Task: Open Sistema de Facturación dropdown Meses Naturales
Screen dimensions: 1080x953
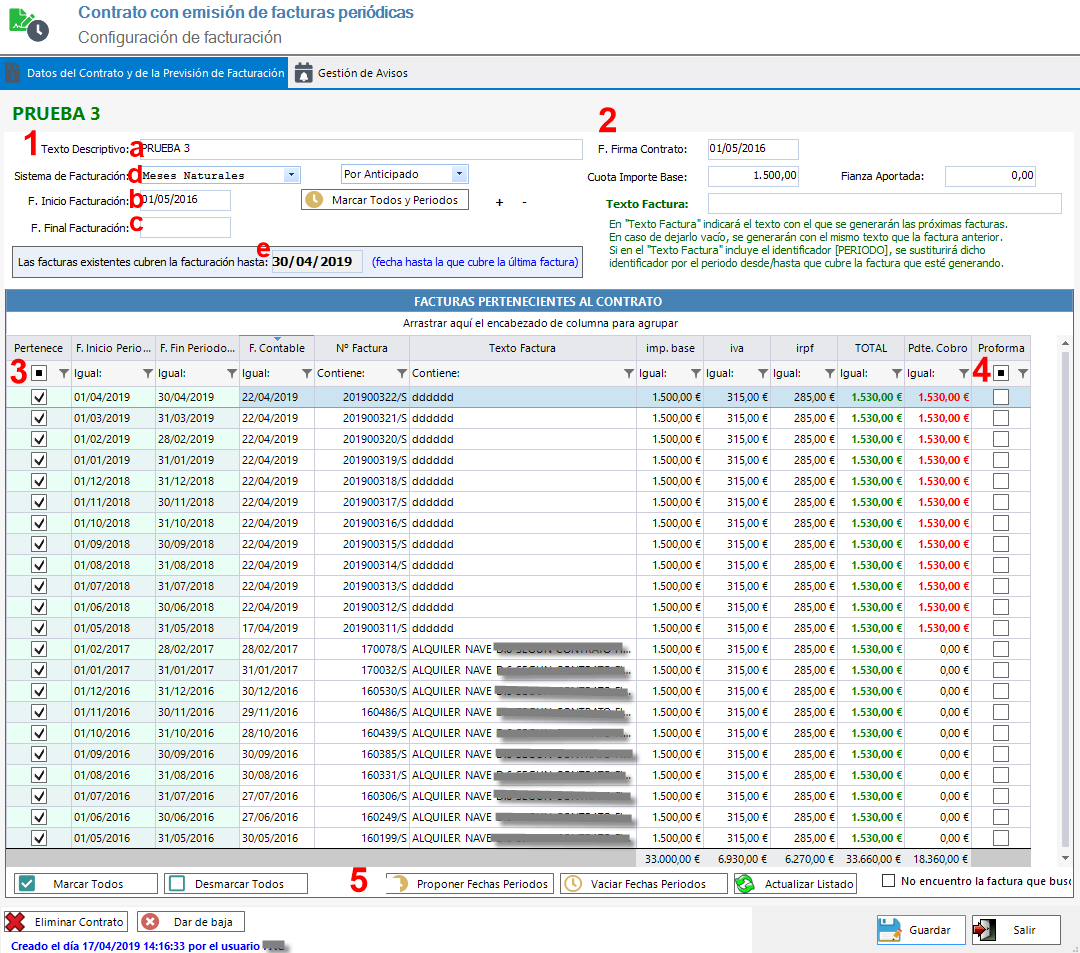Action: 291,175
